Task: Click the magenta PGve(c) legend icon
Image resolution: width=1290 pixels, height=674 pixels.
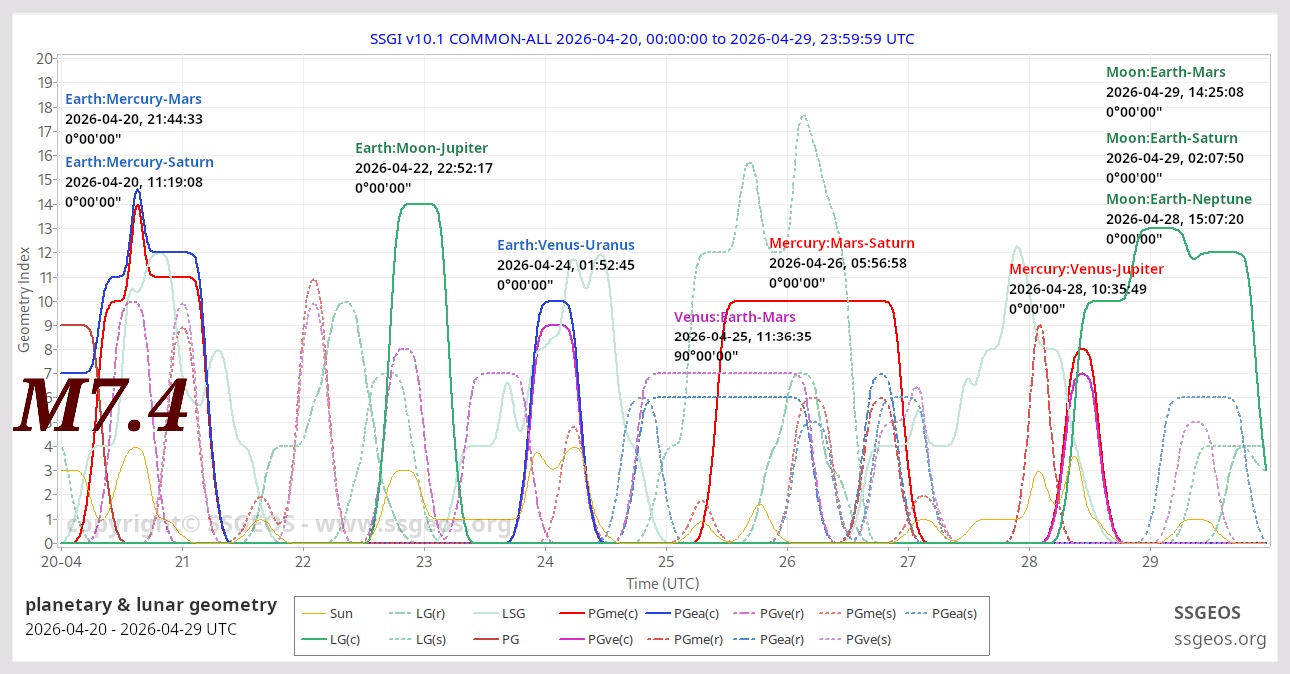Action: tap(572, 638)
